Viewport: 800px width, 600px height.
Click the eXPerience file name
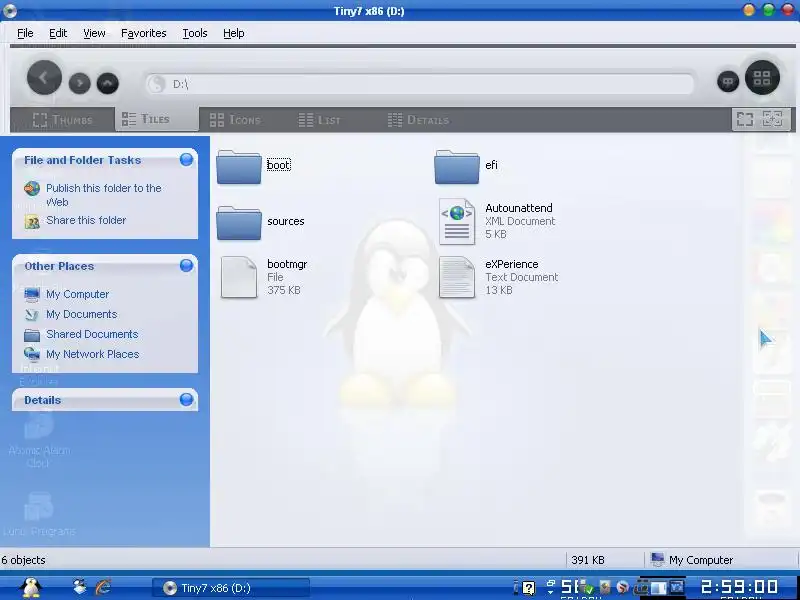click(x=512, y=264)
